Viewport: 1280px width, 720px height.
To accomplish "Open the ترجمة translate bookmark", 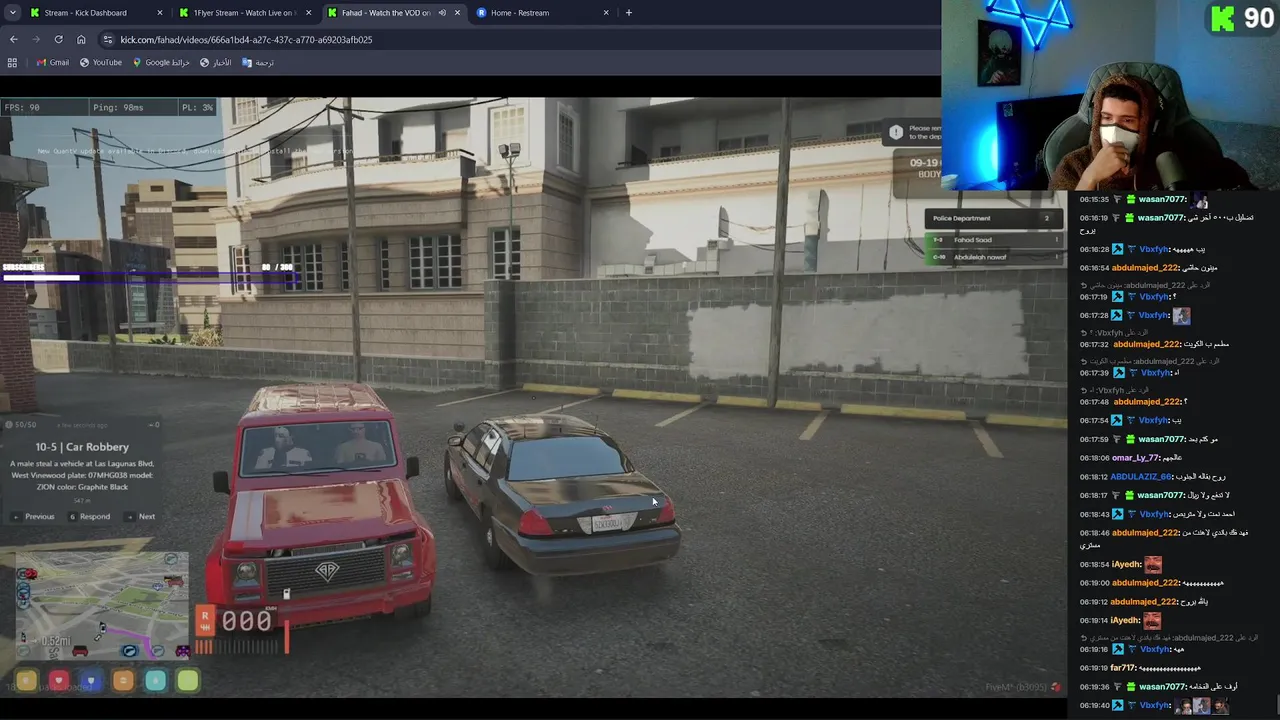I will [x=258, y=62].
